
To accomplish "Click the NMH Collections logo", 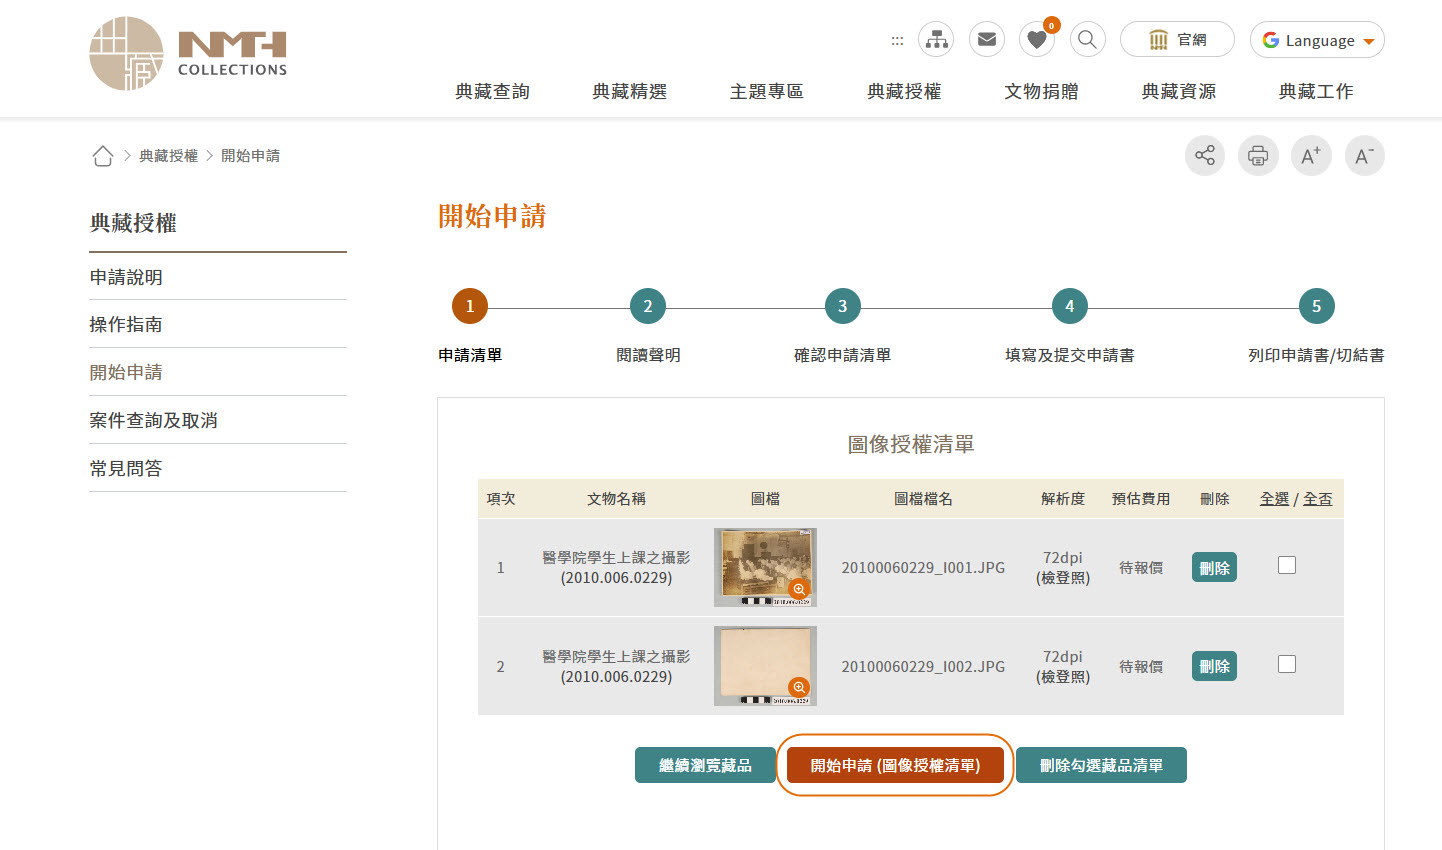I will coord(188,53).
